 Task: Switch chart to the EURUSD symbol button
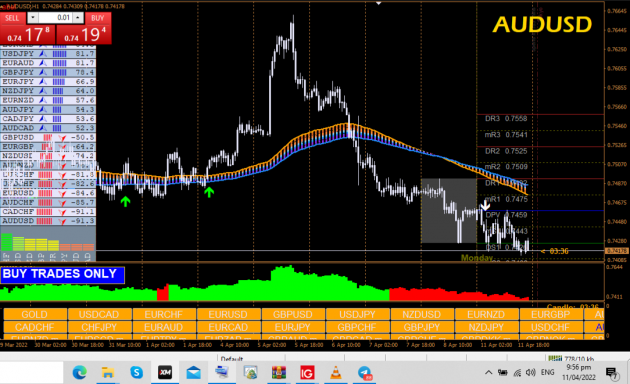[228, 314]
